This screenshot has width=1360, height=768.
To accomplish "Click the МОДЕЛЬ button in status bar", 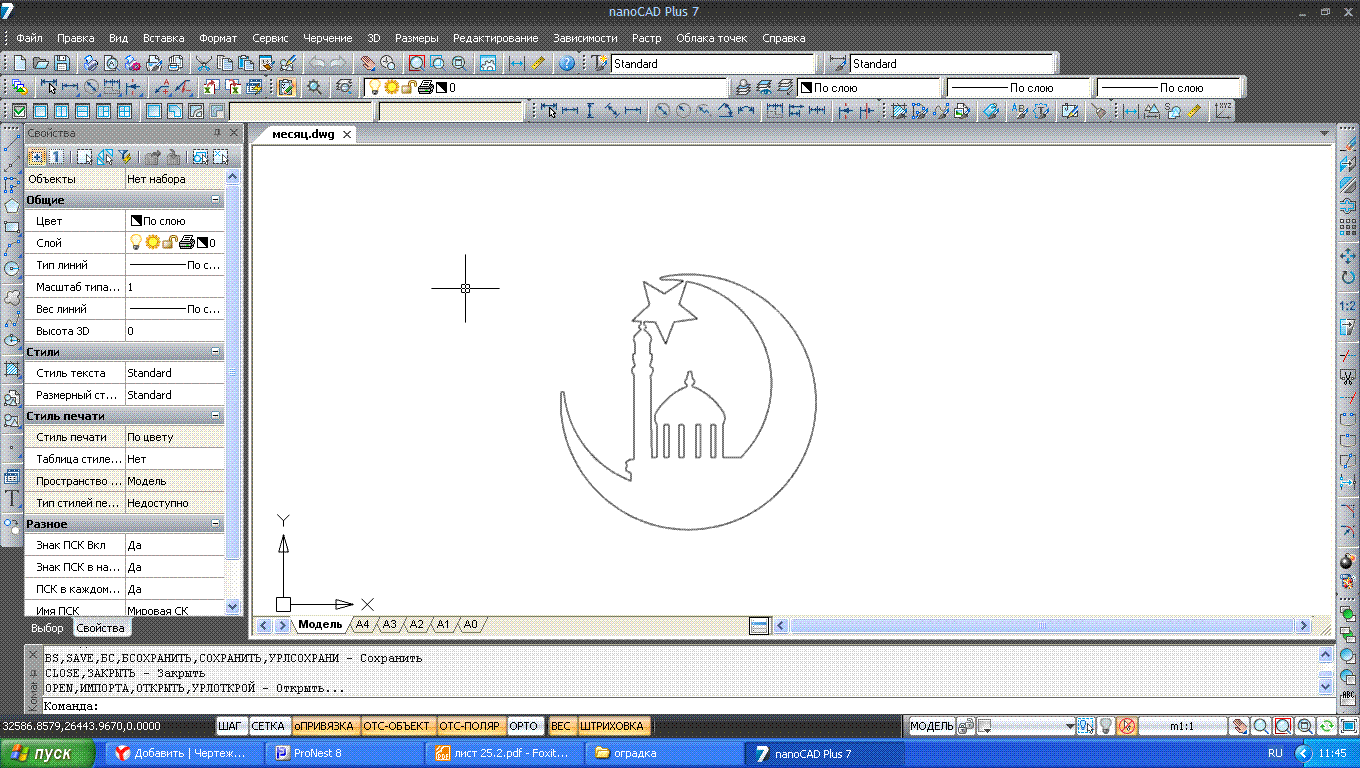I will 931,726.
